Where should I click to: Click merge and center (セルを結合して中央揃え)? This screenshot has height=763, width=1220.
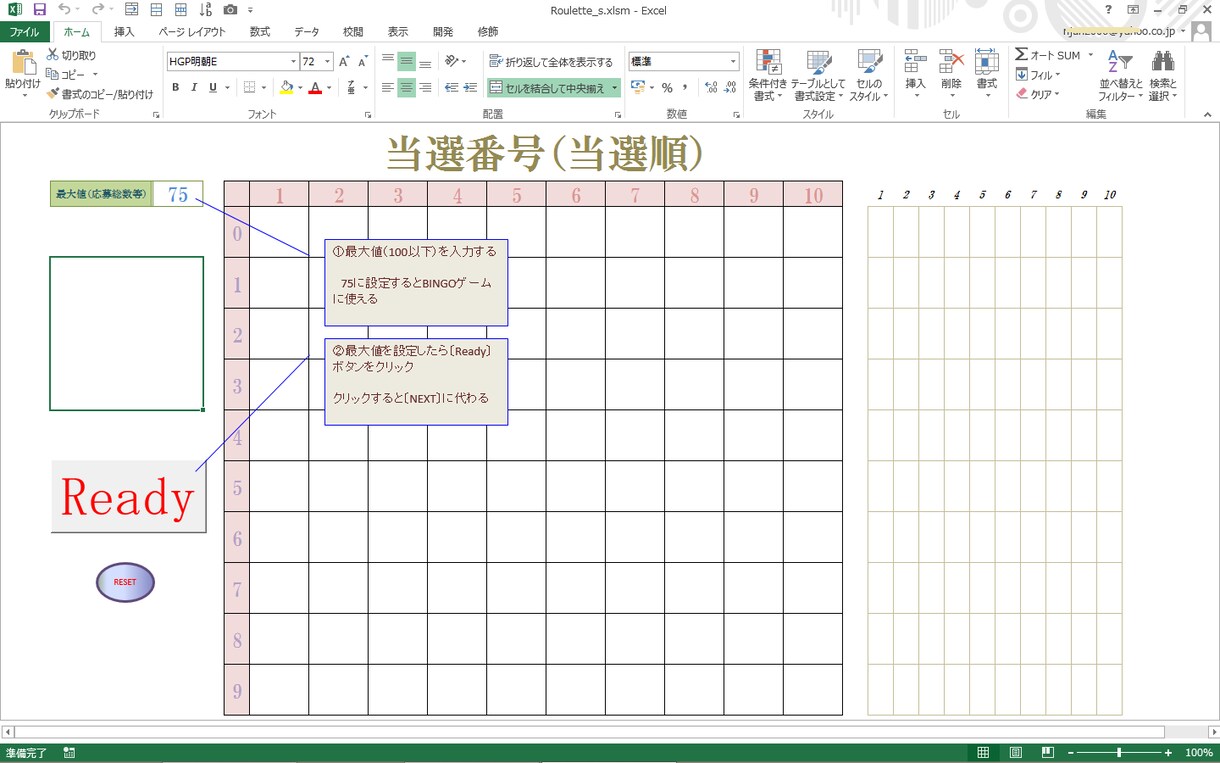(x=546, y=88)
